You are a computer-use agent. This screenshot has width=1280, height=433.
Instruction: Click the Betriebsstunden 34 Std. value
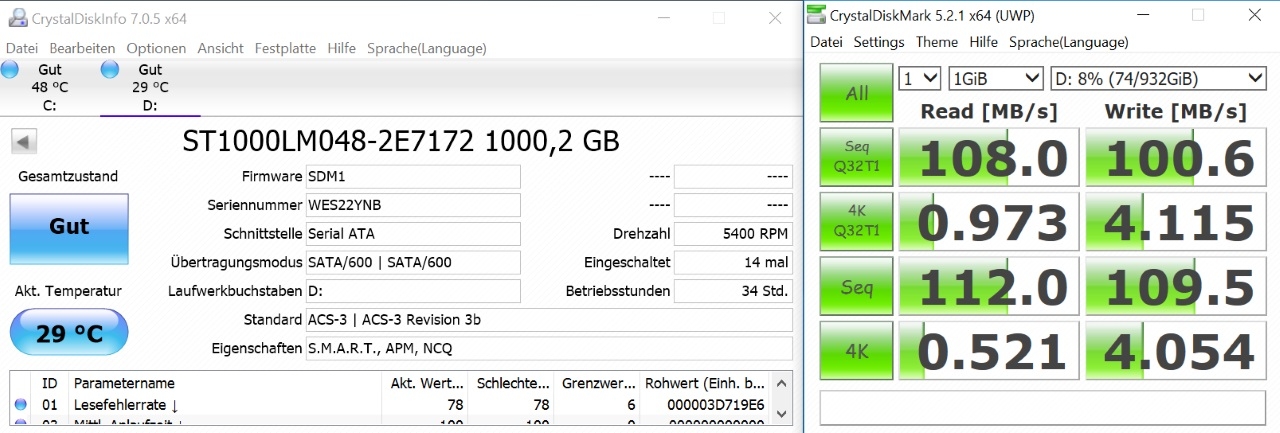pyautogui.click(x=733, y=291)
